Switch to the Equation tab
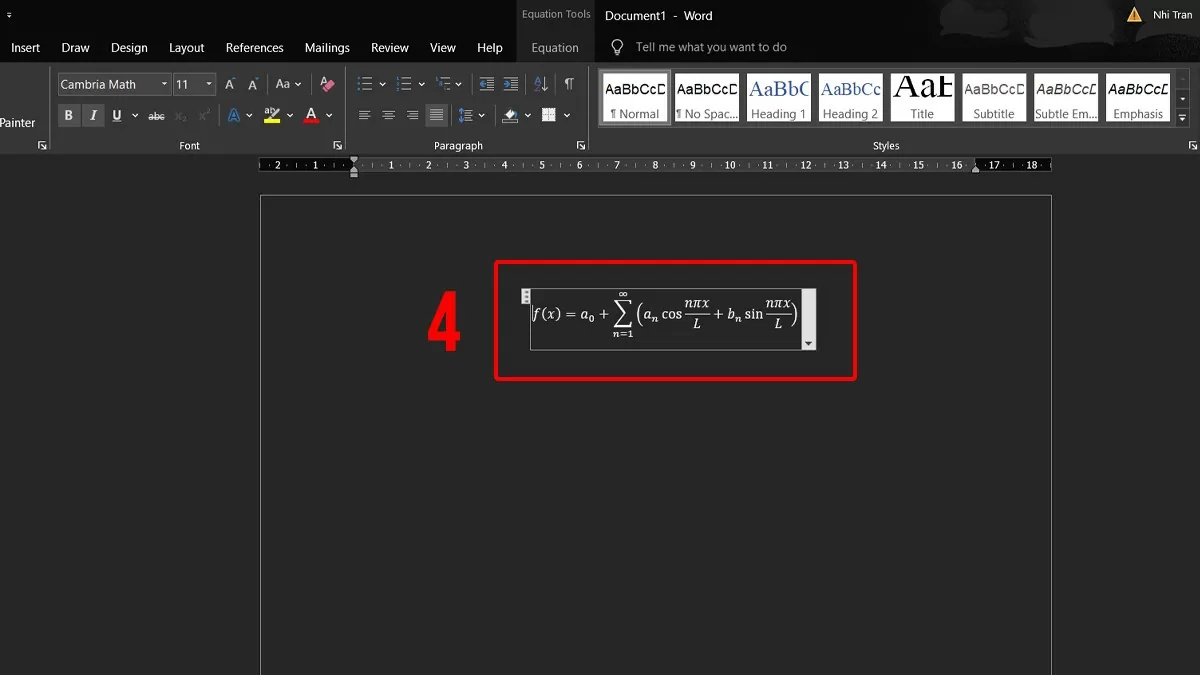The height and width of the screenshot is (675, 1200). tap(555, 48)
